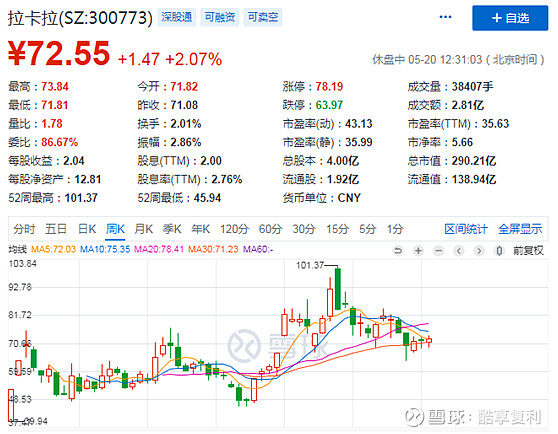Viewport: 558px width, 434px height.
Task: Switch to the 分时 chart tab
Action: 24,229
